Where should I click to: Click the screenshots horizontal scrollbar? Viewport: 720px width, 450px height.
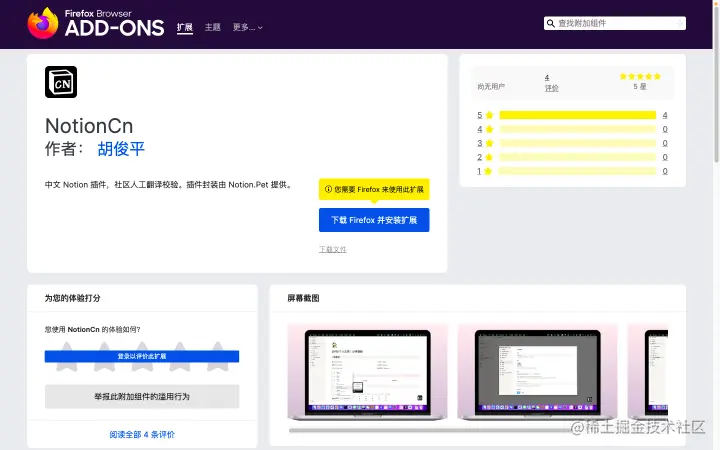tap(432, 431)
